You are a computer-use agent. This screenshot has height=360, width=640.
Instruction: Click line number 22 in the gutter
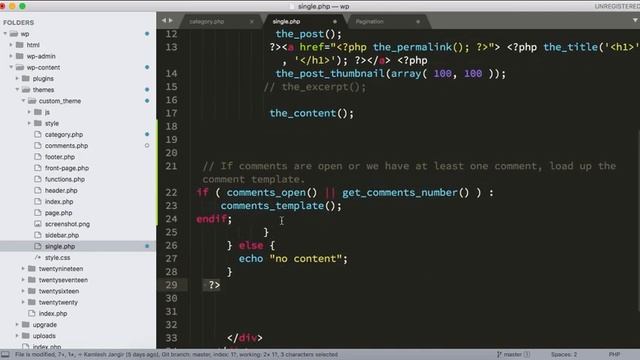pyautogui.click(x=171, y=192)
